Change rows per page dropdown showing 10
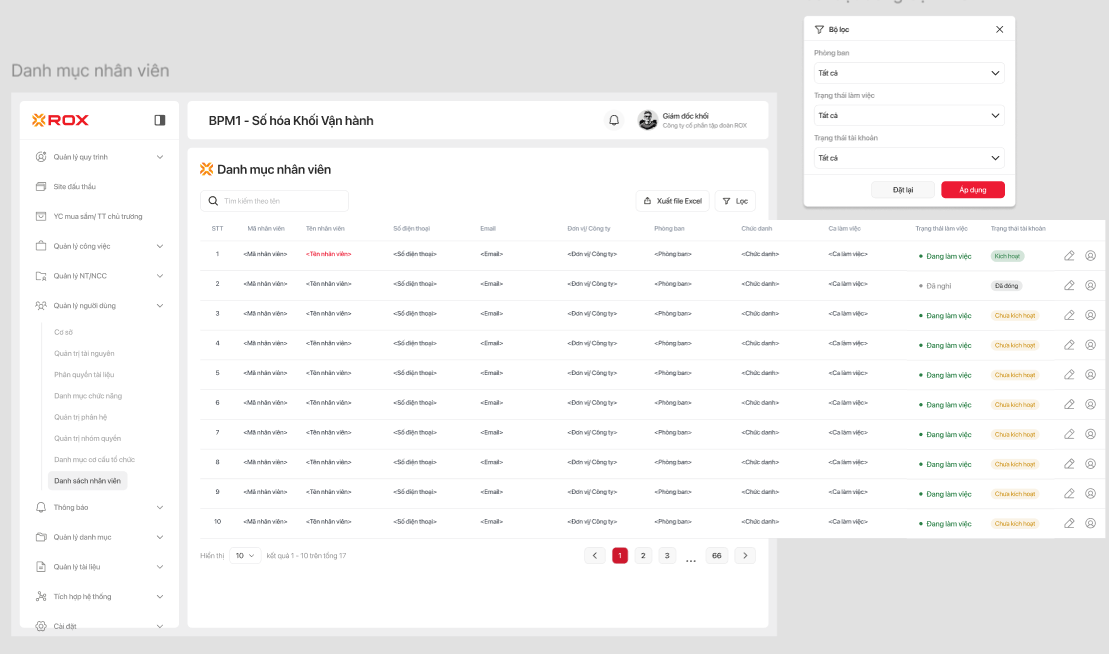The width and height of the screenshot is (1109, 654). (x=245, y=555)
